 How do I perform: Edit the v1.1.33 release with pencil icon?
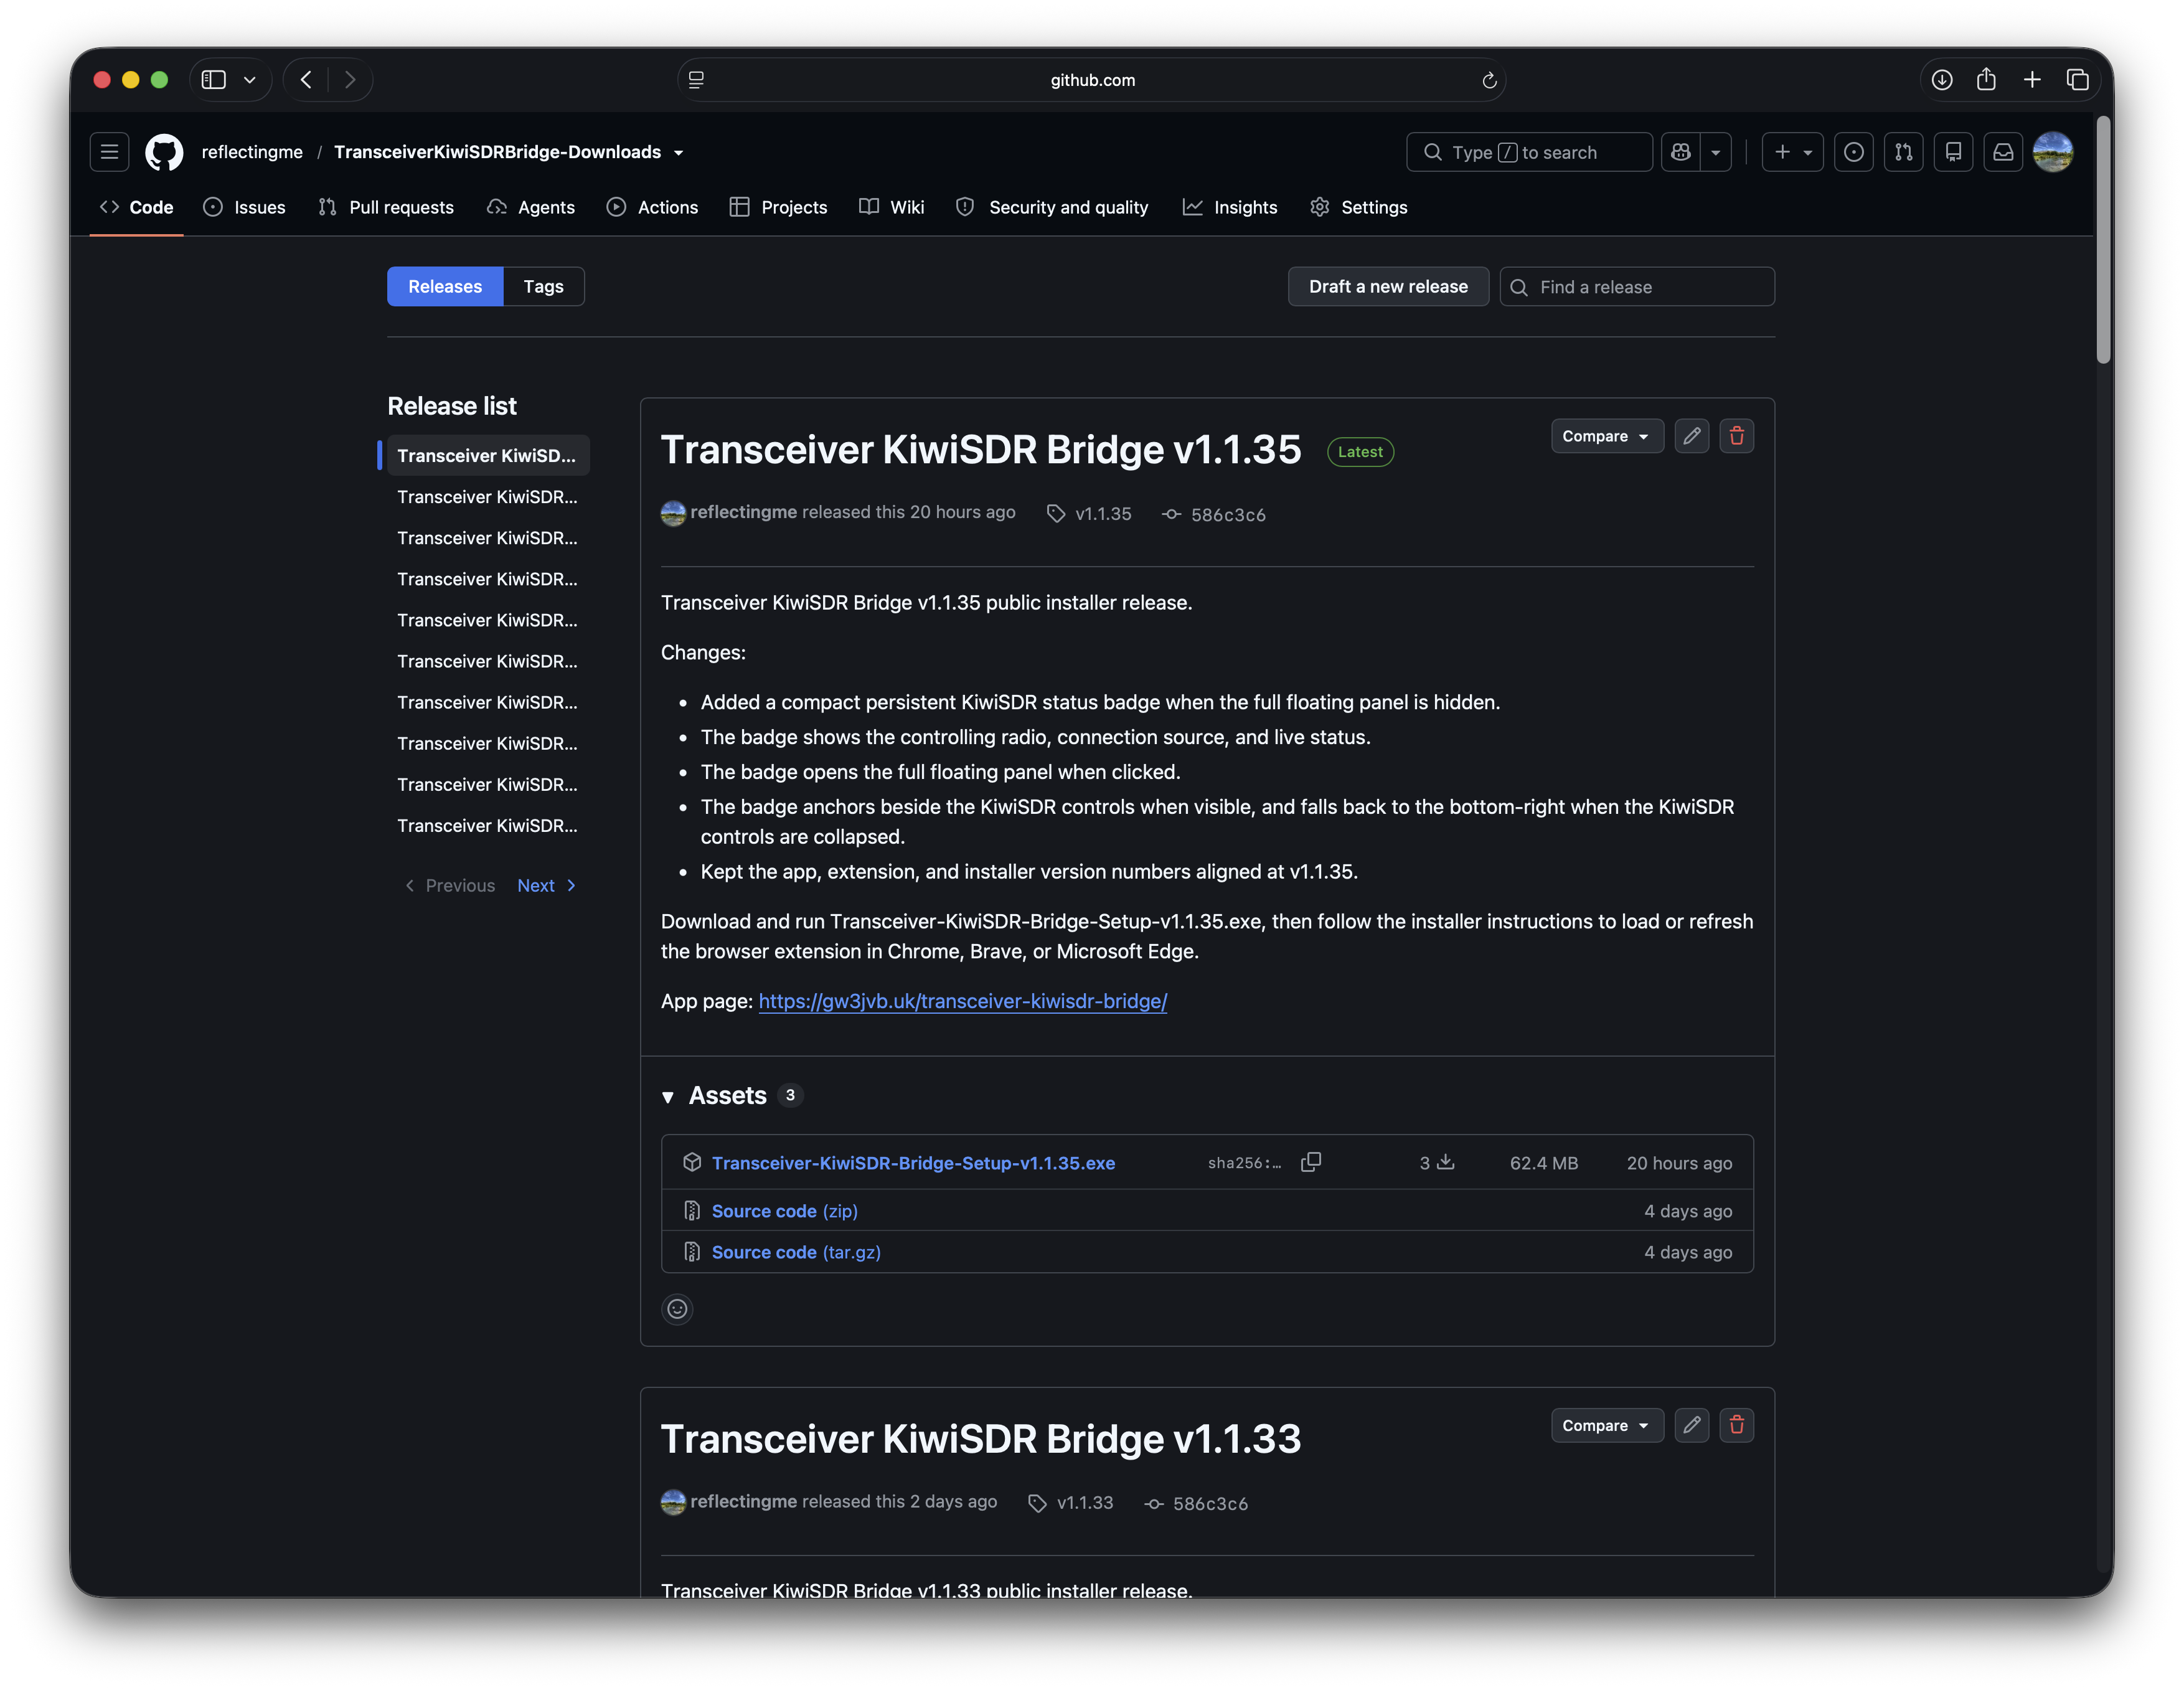pyautogui.click(x=1692, y=1425)
